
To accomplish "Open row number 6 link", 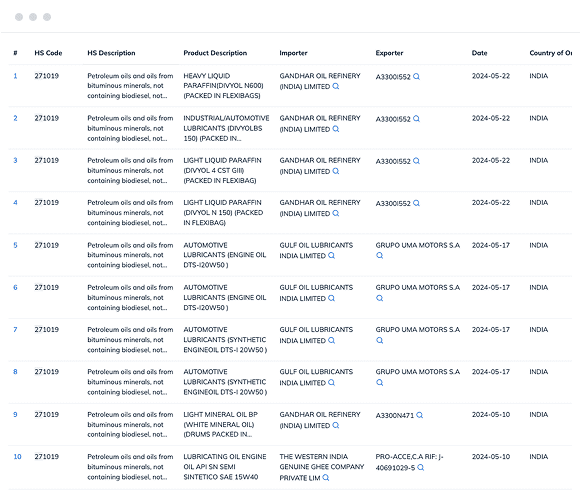I will click(16, 287).
